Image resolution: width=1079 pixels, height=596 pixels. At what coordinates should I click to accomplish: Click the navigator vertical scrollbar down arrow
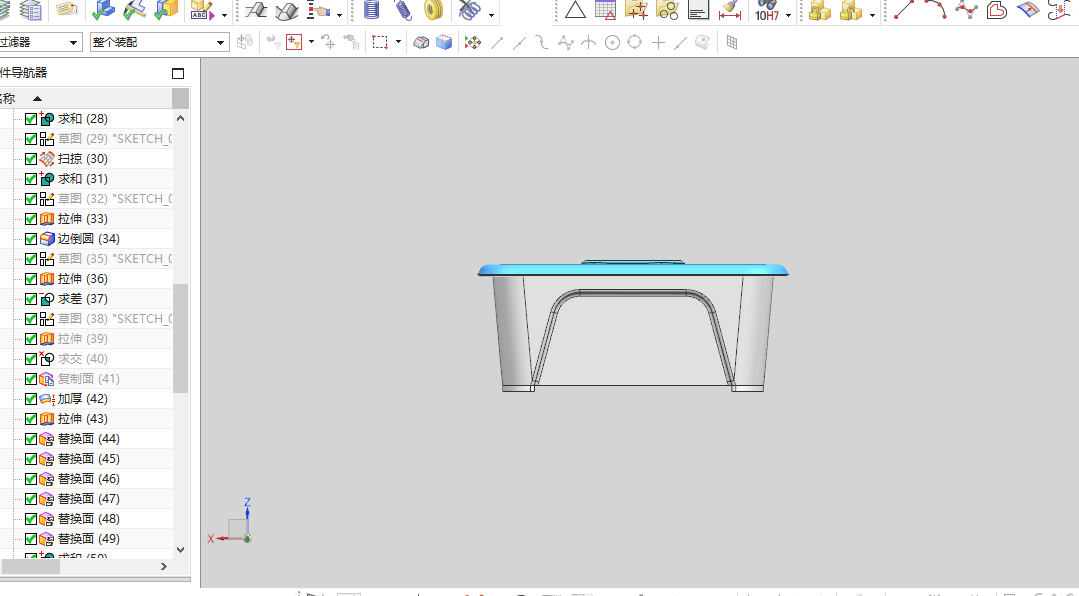pos(180,549)
